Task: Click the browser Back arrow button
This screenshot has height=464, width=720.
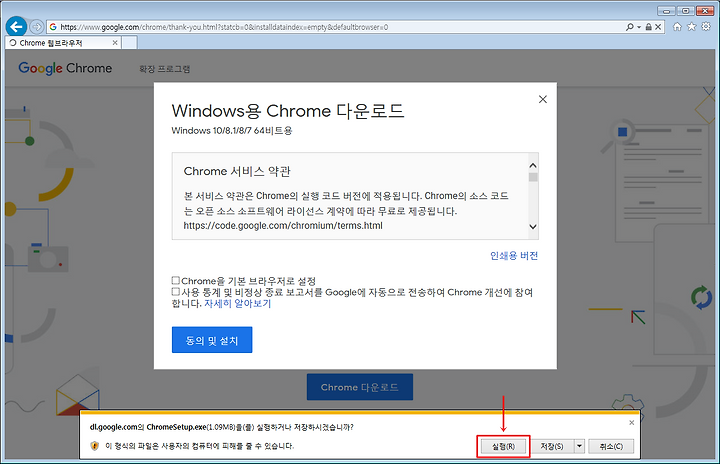Action: point(17,27)
